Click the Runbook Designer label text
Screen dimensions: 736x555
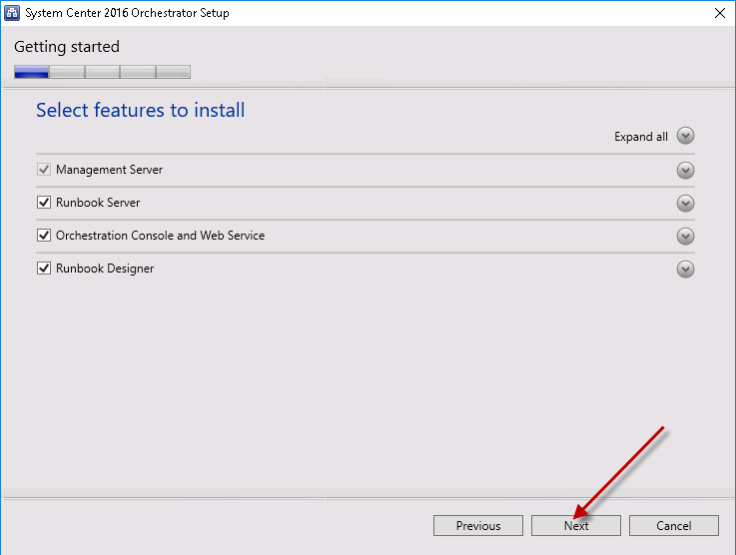point(105,269)
